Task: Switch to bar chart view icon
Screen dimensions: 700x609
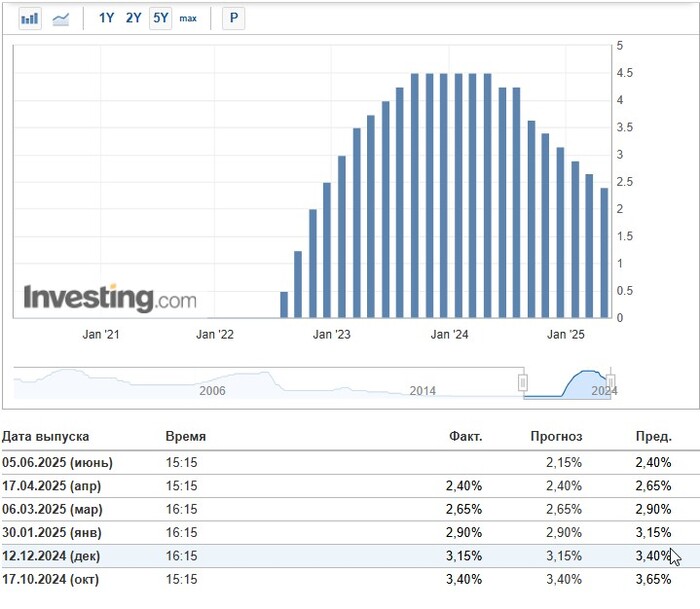Action: (x=30, y=19)
